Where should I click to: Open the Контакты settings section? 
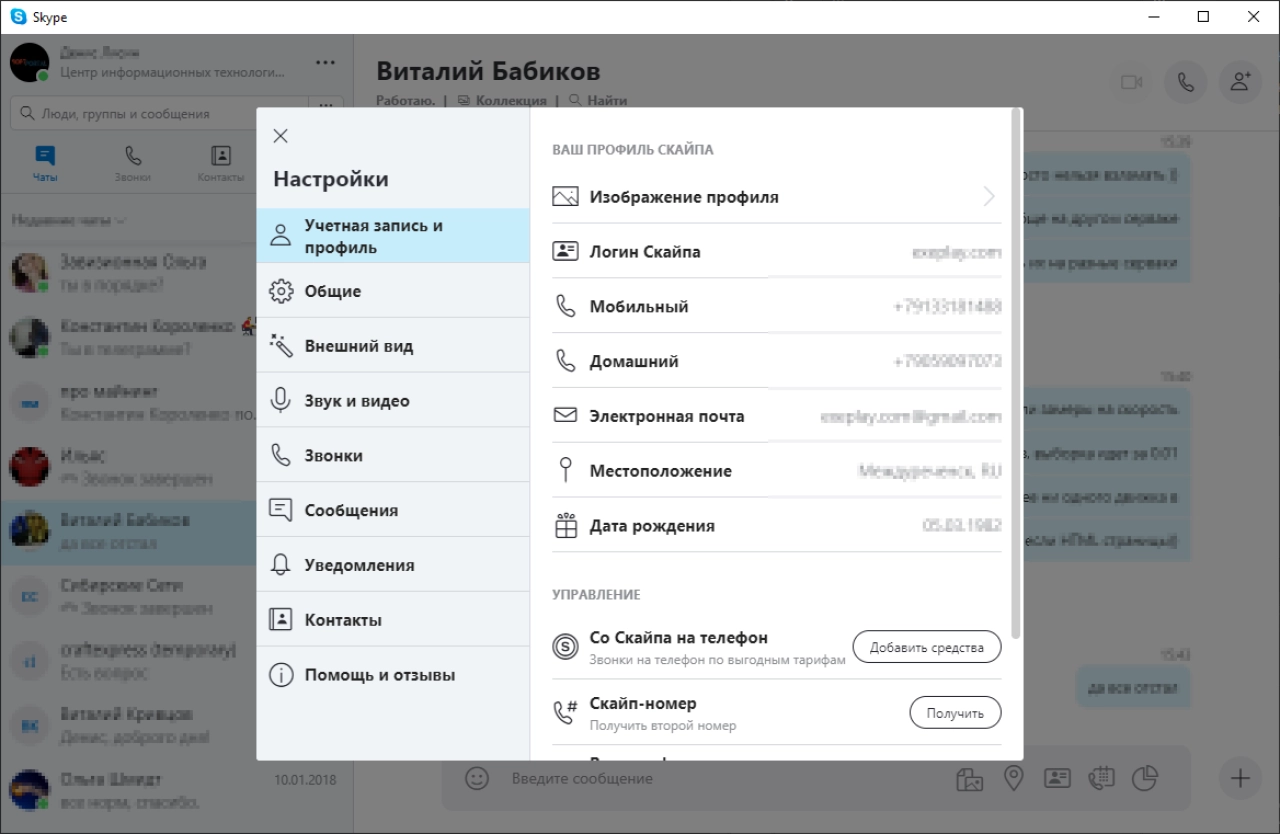tap(393, 620)
